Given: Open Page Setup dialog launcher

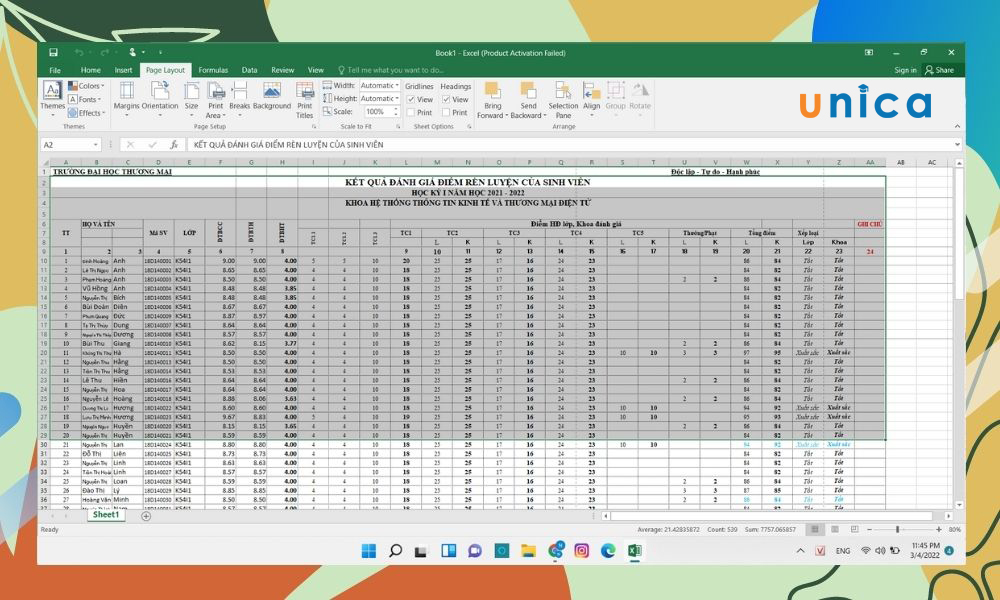Looking at the screenshot, I should tap(314, 127).
